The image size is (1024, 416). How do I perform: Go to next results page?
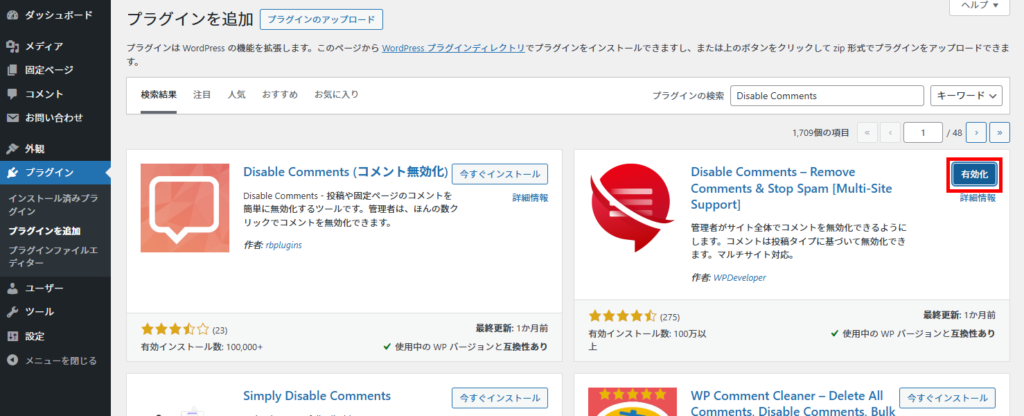click(x=976, y=133)
